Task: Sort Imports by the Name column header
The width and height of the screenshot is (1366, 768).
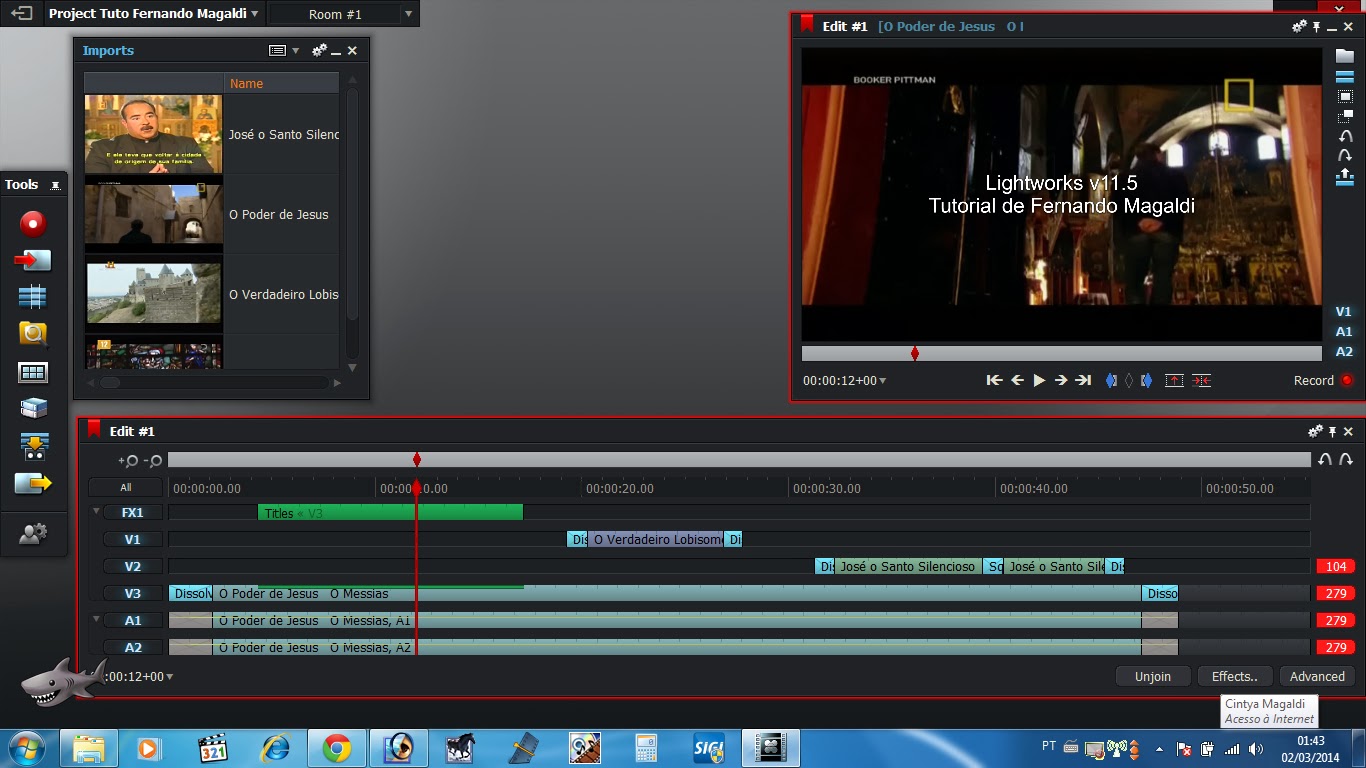Action: point(282,83)
